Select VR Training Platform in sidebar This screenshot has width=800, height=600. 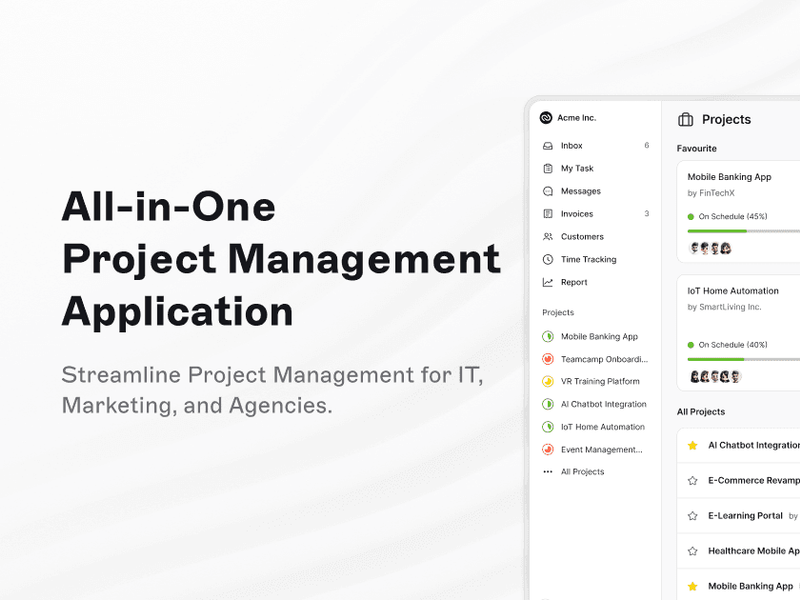coord(599,382)
